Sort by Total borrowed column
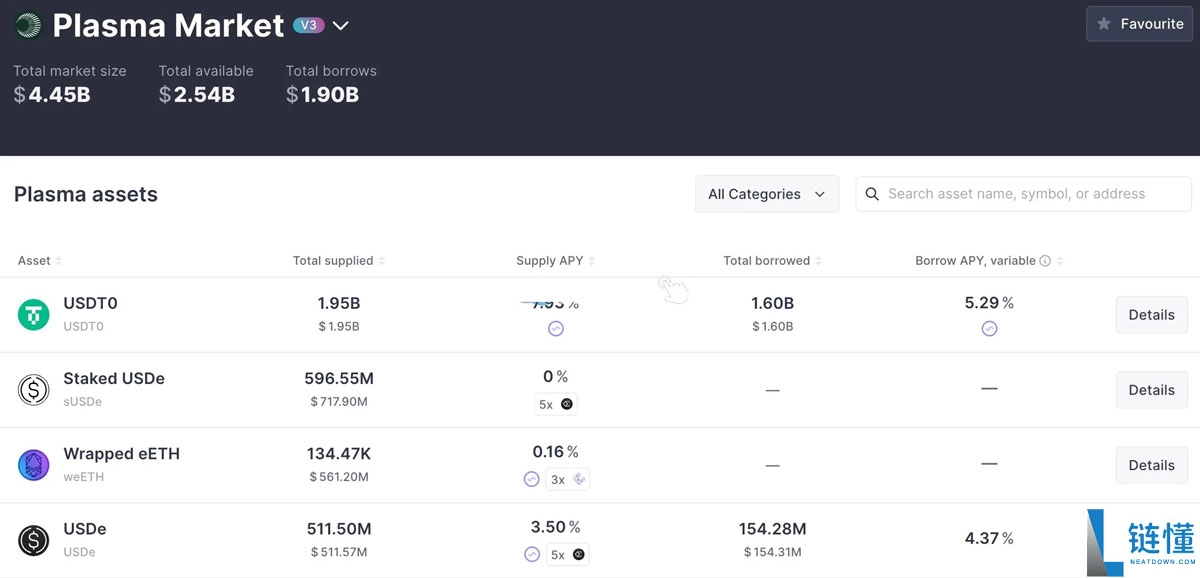The image size is (1200, 578). click(773, 261)
